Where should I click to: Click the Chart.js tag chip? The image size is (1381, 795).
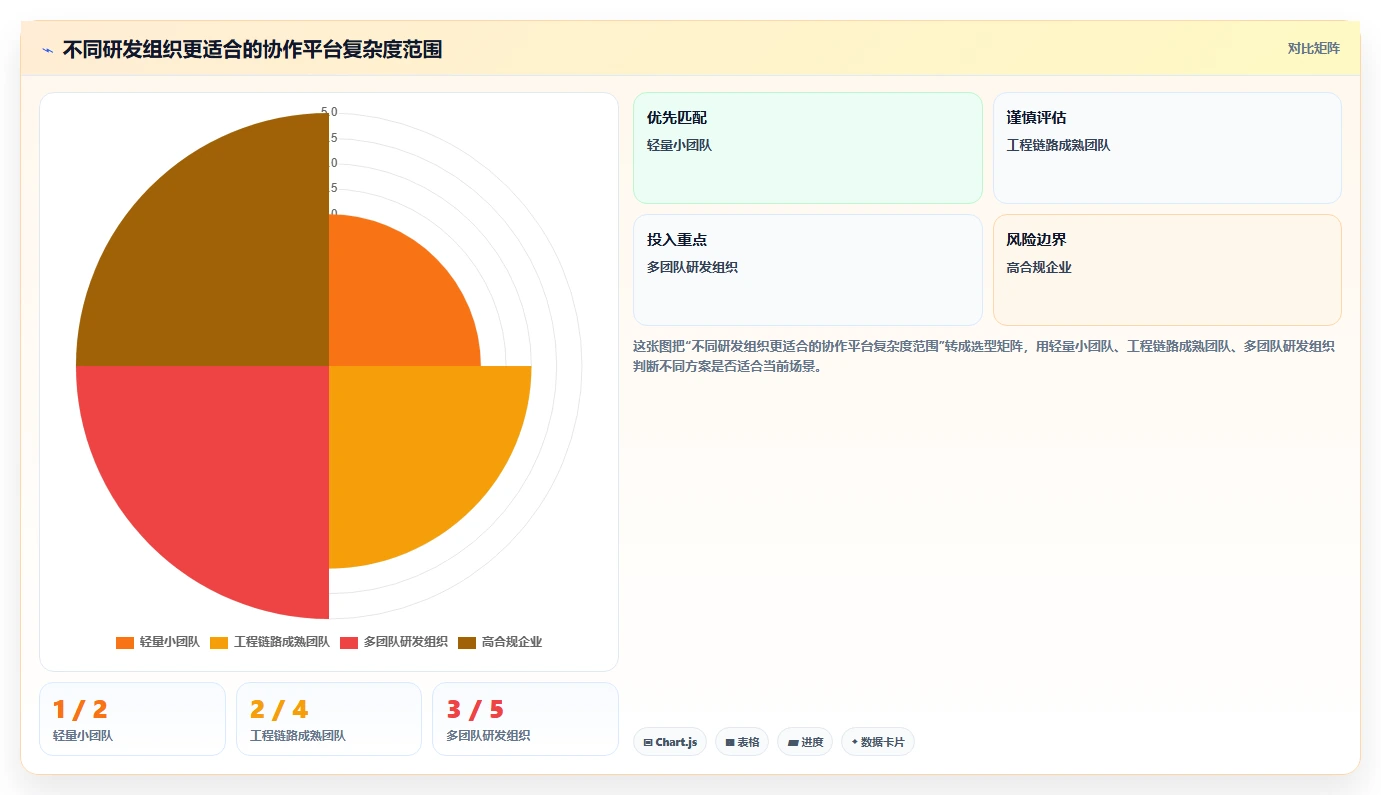click(670, 742)
